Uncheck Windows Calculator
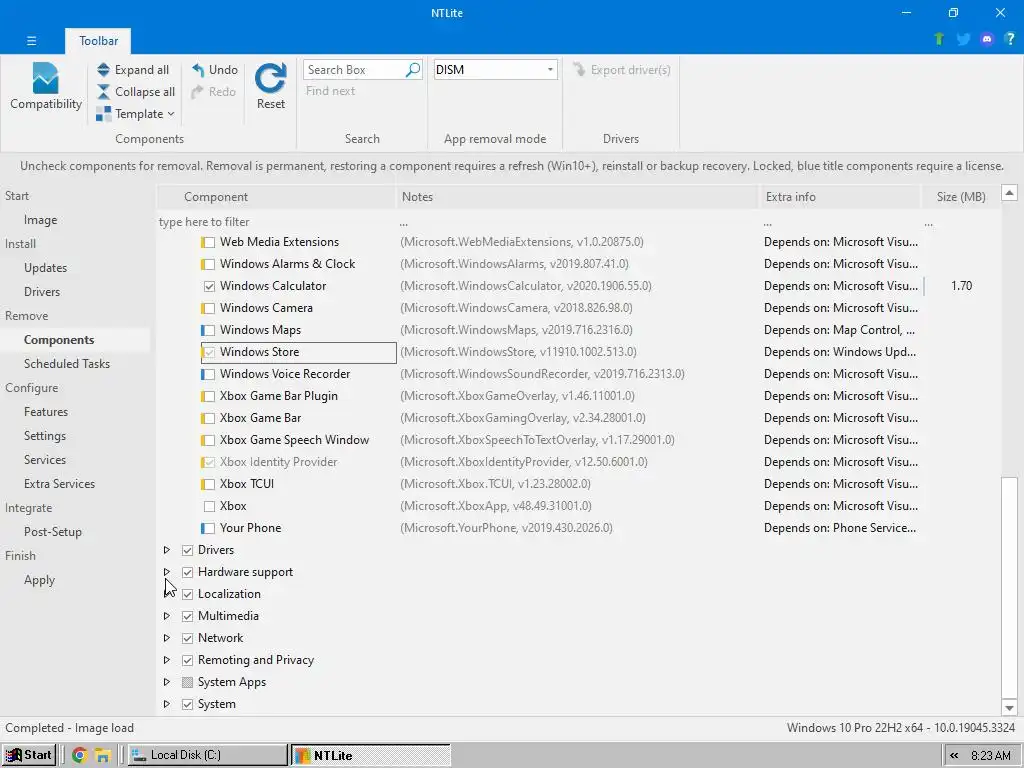 (x=209, y=286)
